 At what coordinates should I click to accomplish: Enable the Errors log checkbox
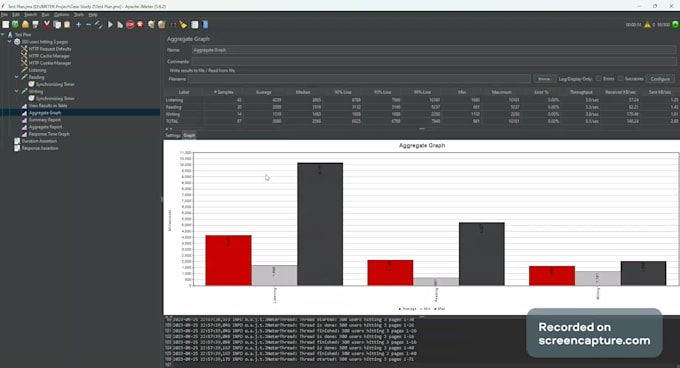[598, 78]
